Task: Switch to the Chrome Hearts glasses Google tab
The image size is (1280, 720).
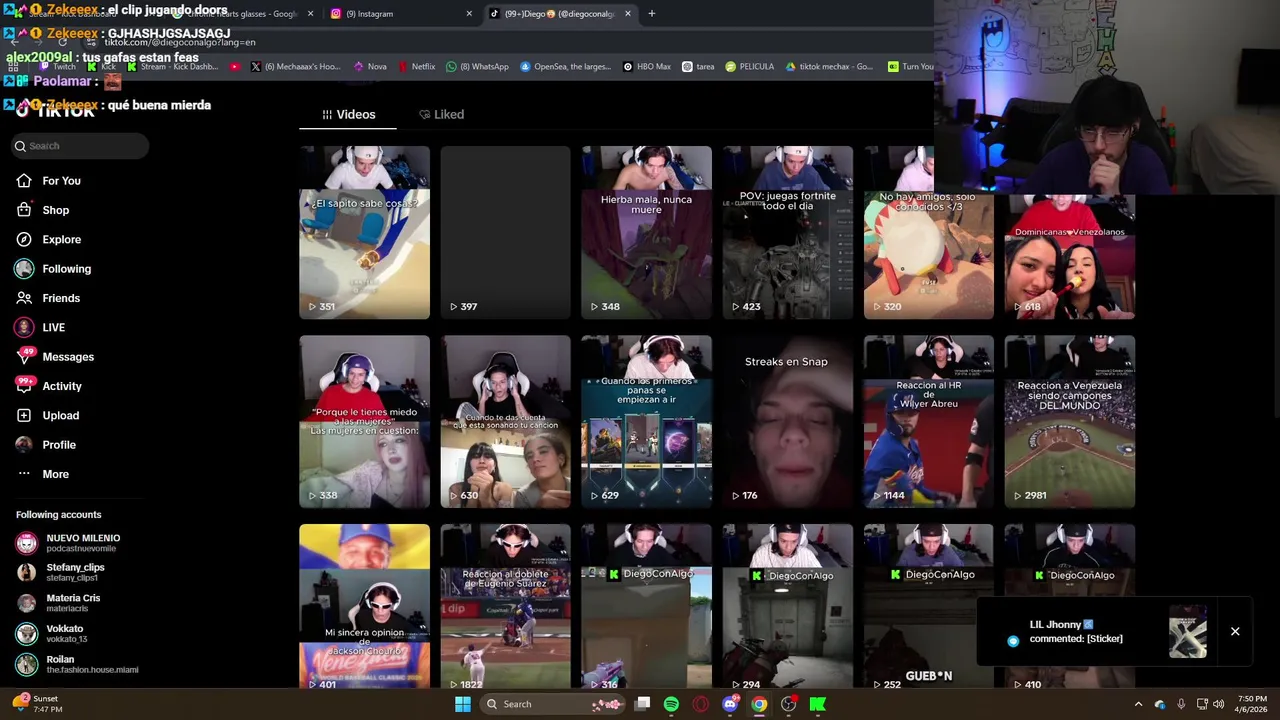Action: (240, 14)
